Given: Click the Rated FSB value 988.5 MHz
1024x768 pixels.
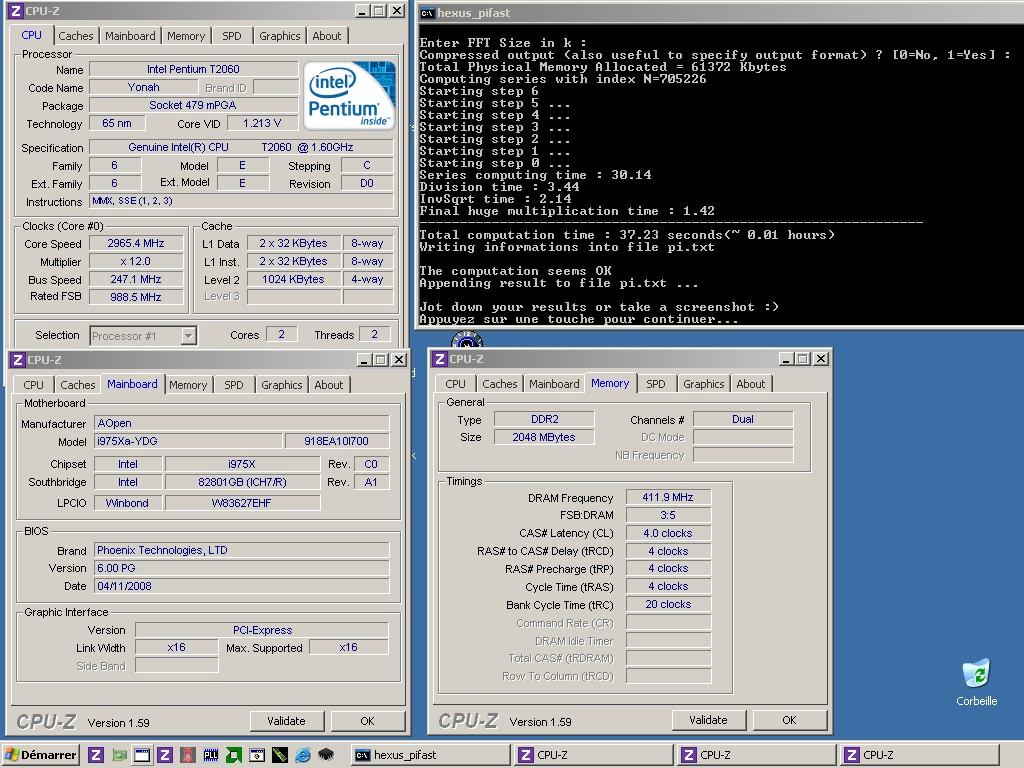Looking at the screenshot, I should coord(136,296).
